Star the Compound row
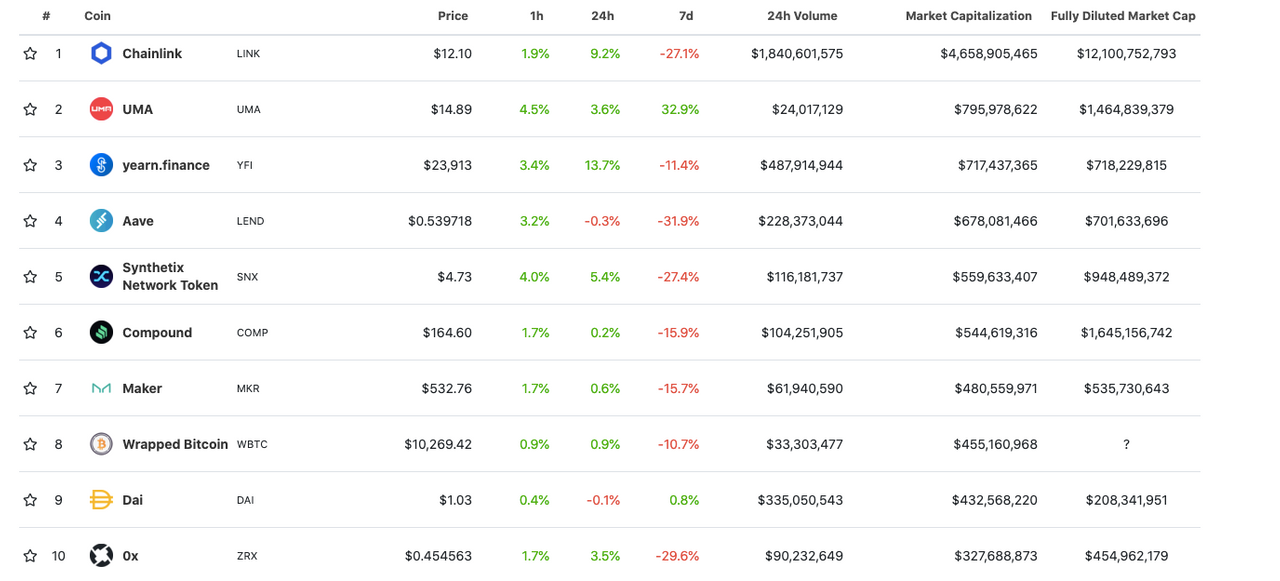 (30, 333)
